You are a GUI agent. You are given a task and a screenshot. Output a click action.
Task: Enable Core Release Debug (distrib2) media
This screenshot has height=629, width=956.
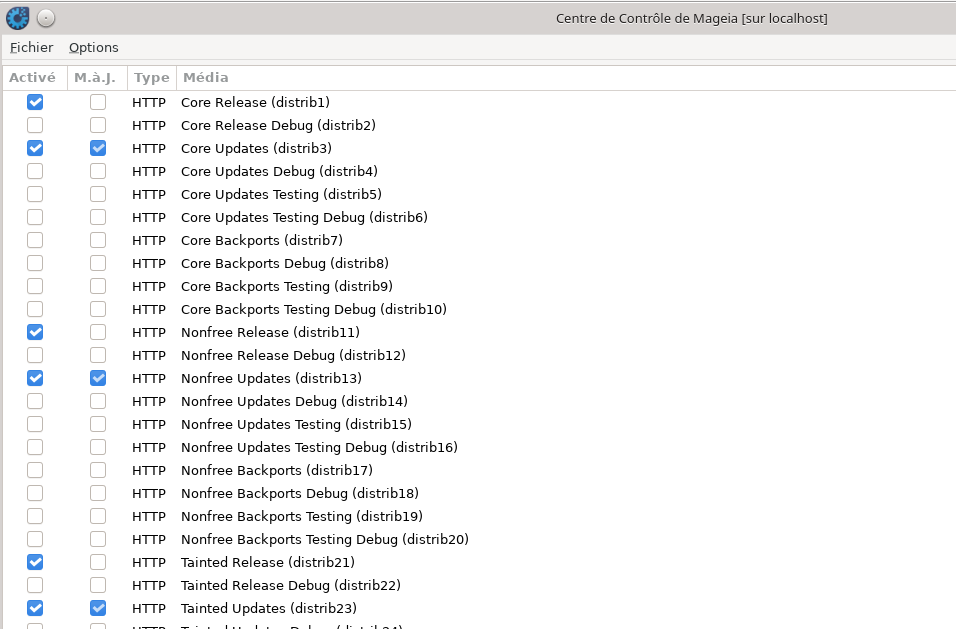[35, 125]
